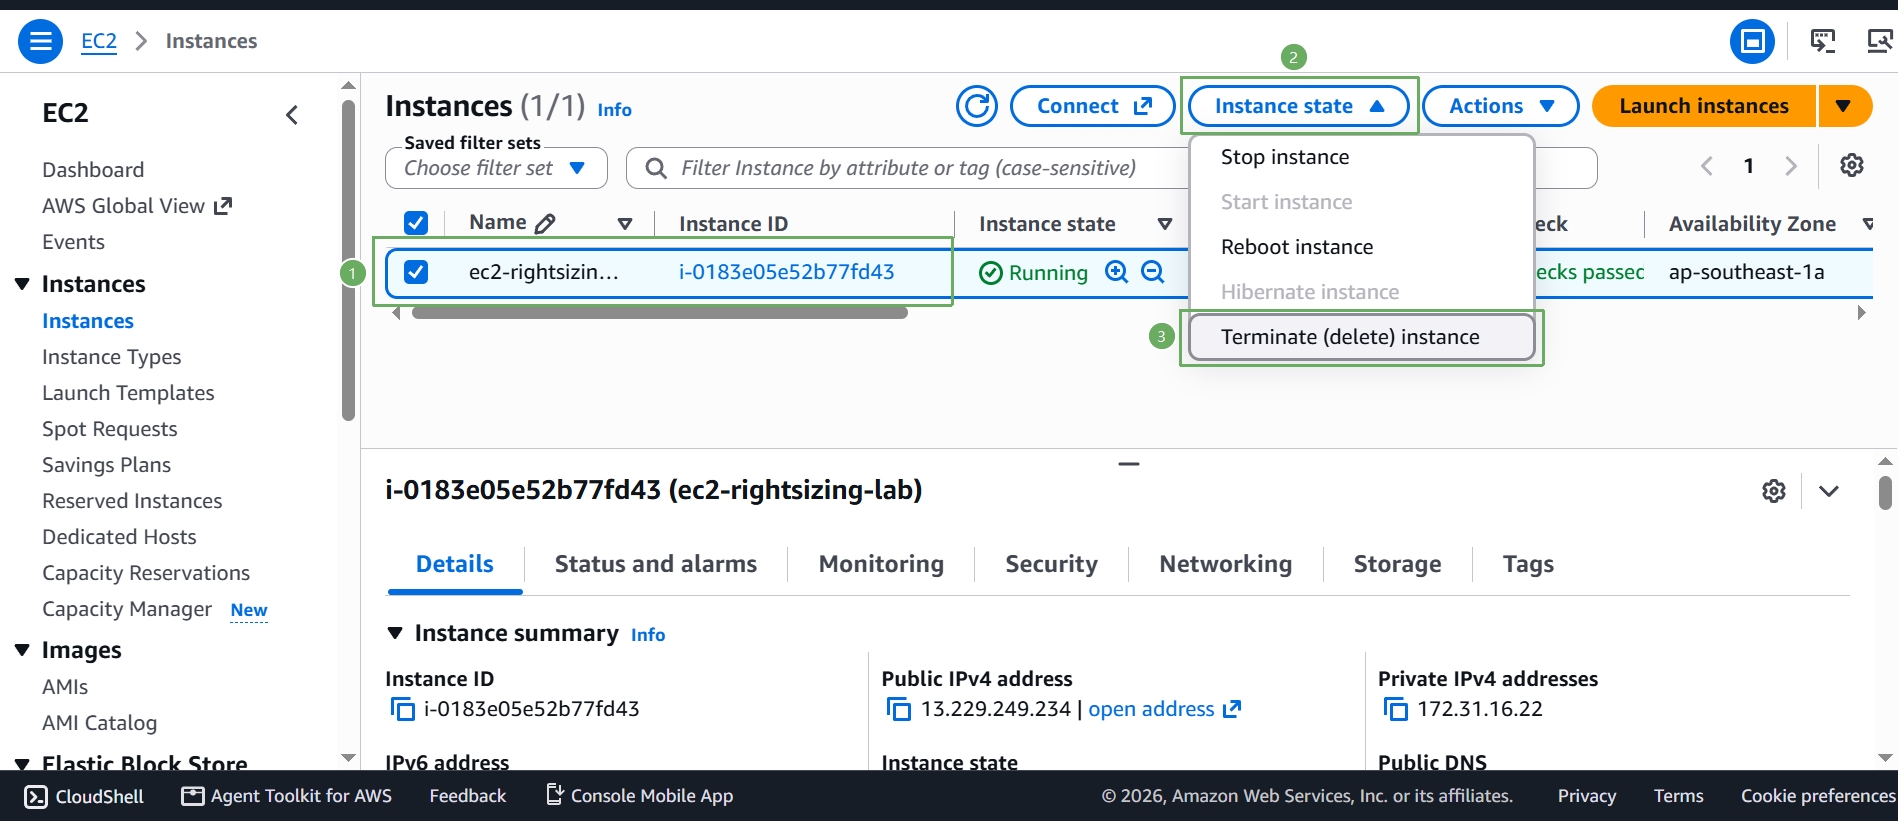The width and height of the screenshot is (1898, 821).
Task: Go to previous page arrow
Action: point(1707,166)
